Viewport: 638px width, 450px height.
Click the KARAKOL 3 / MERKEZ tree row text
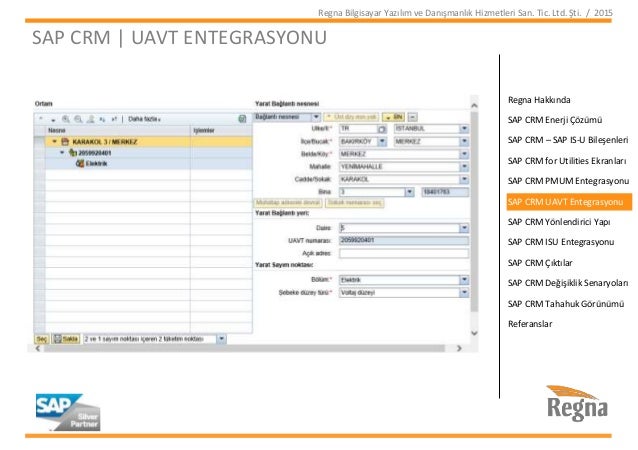(105, 142)
